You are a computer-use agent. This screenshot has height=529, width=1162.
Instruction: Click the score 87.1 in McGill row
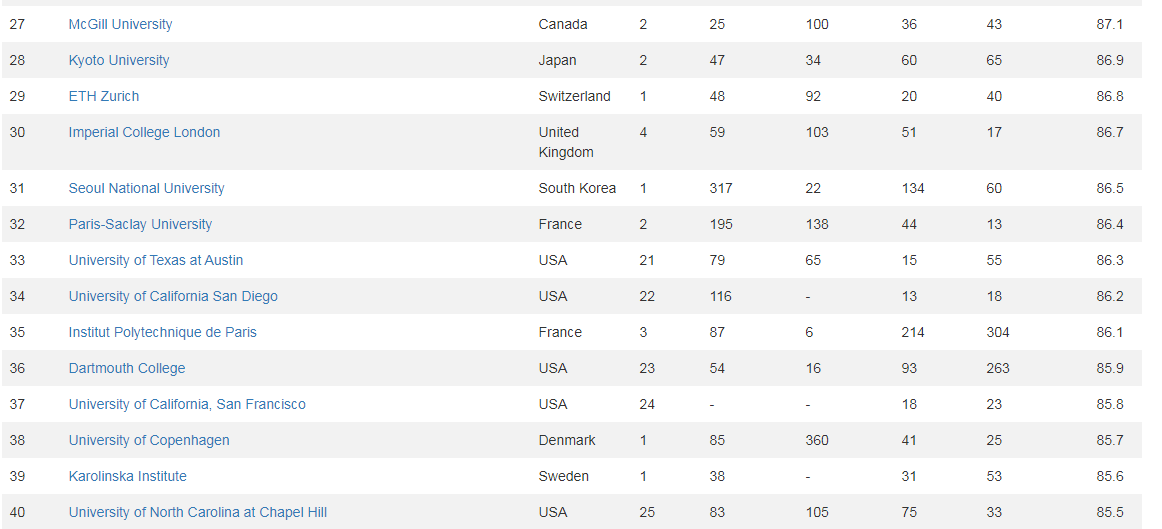point(1109,24)
